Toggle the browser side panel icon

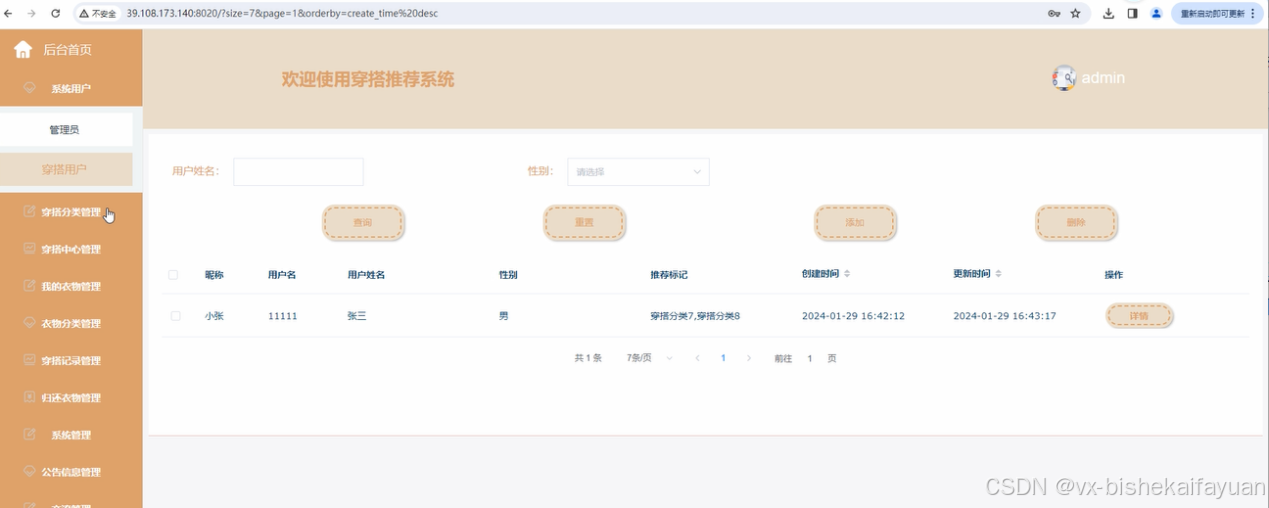[1132, 13]
